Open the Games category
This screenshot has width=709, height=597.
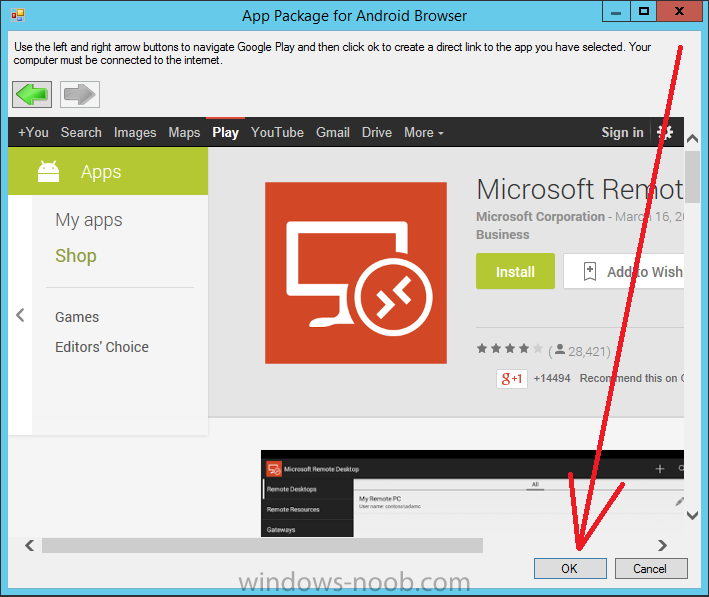(x=77, y=317)
